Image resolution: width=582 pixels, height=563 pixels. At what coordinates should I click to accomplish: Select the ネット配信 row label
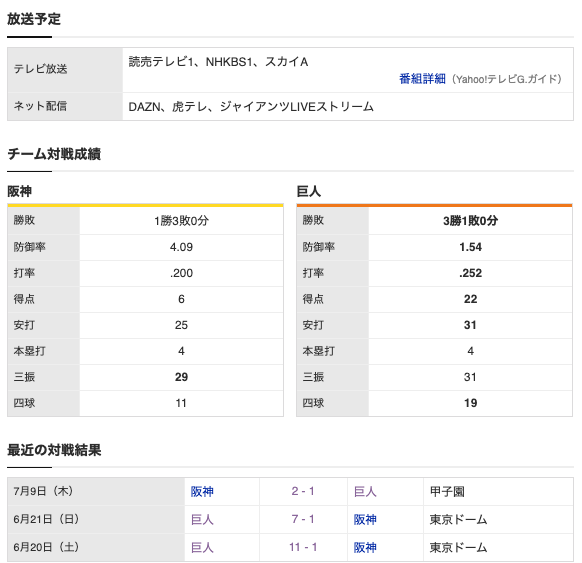coord(40,106)
